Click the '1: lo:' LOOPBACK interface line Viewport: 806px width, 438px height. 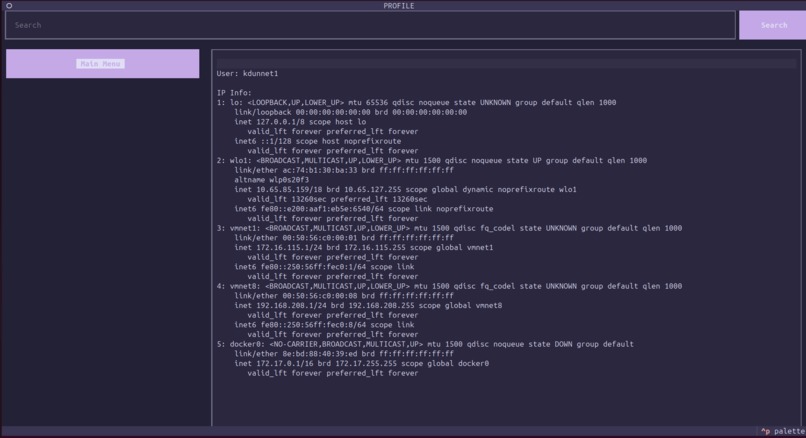click(416, 102)
